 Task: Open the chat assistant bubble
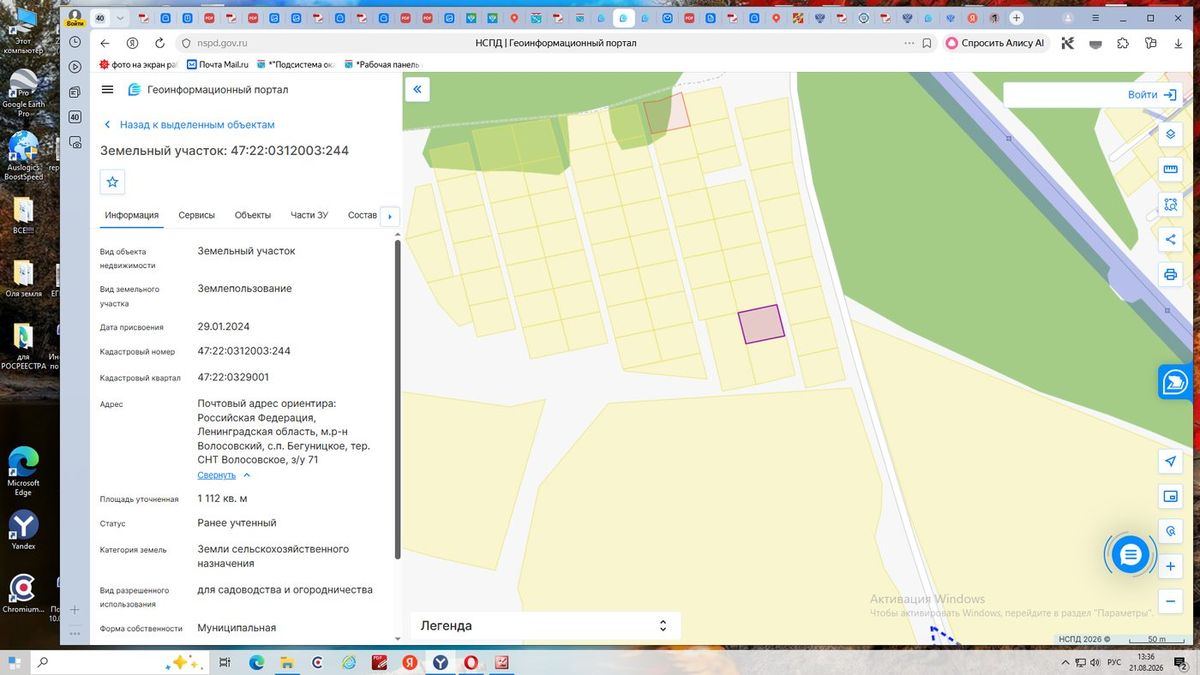coord(1130,555)
